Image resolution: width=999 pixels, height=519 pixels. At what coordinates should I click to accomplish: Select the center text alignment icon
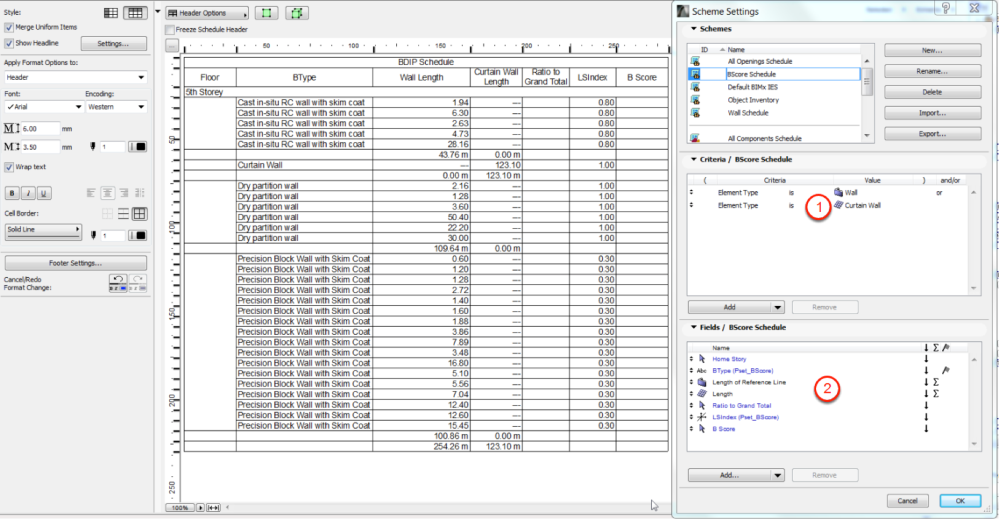pyautogui.click(x=106, y=193)
